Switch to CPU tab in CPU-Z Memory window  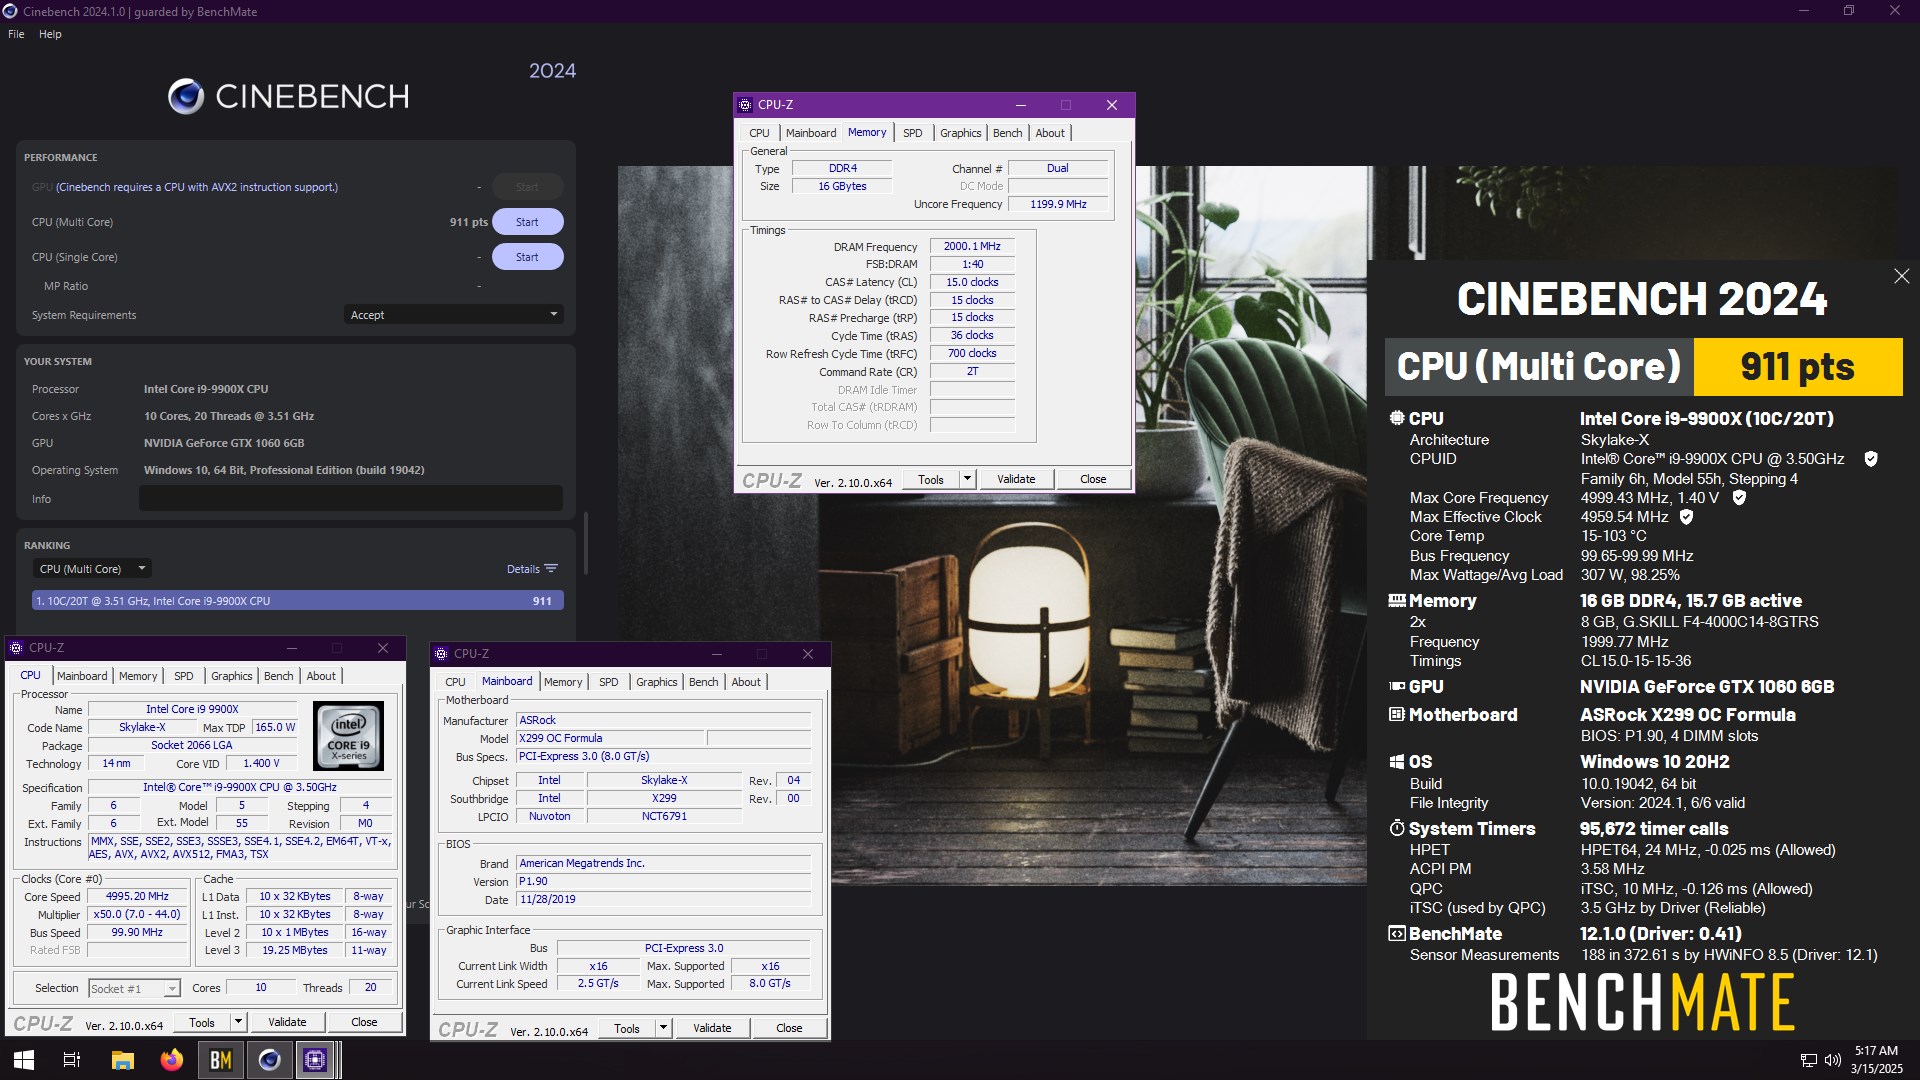759,133
